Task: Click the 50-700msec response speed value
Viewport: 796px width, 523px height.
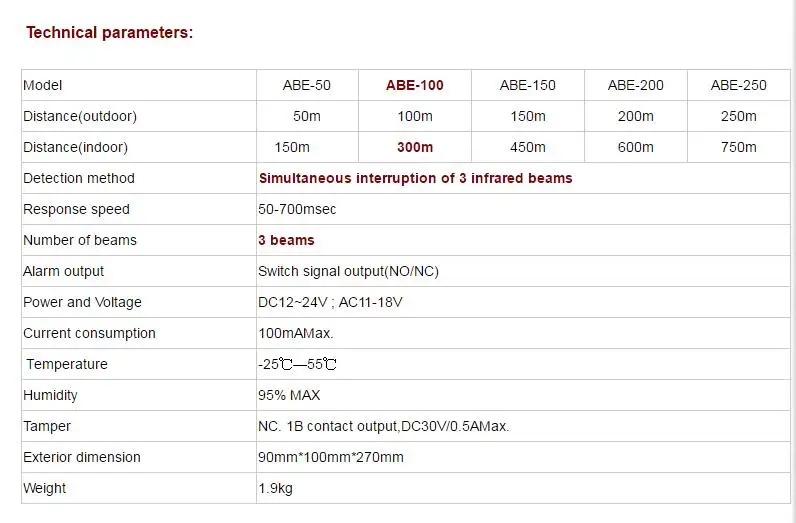Action: [x=297, y=209]
